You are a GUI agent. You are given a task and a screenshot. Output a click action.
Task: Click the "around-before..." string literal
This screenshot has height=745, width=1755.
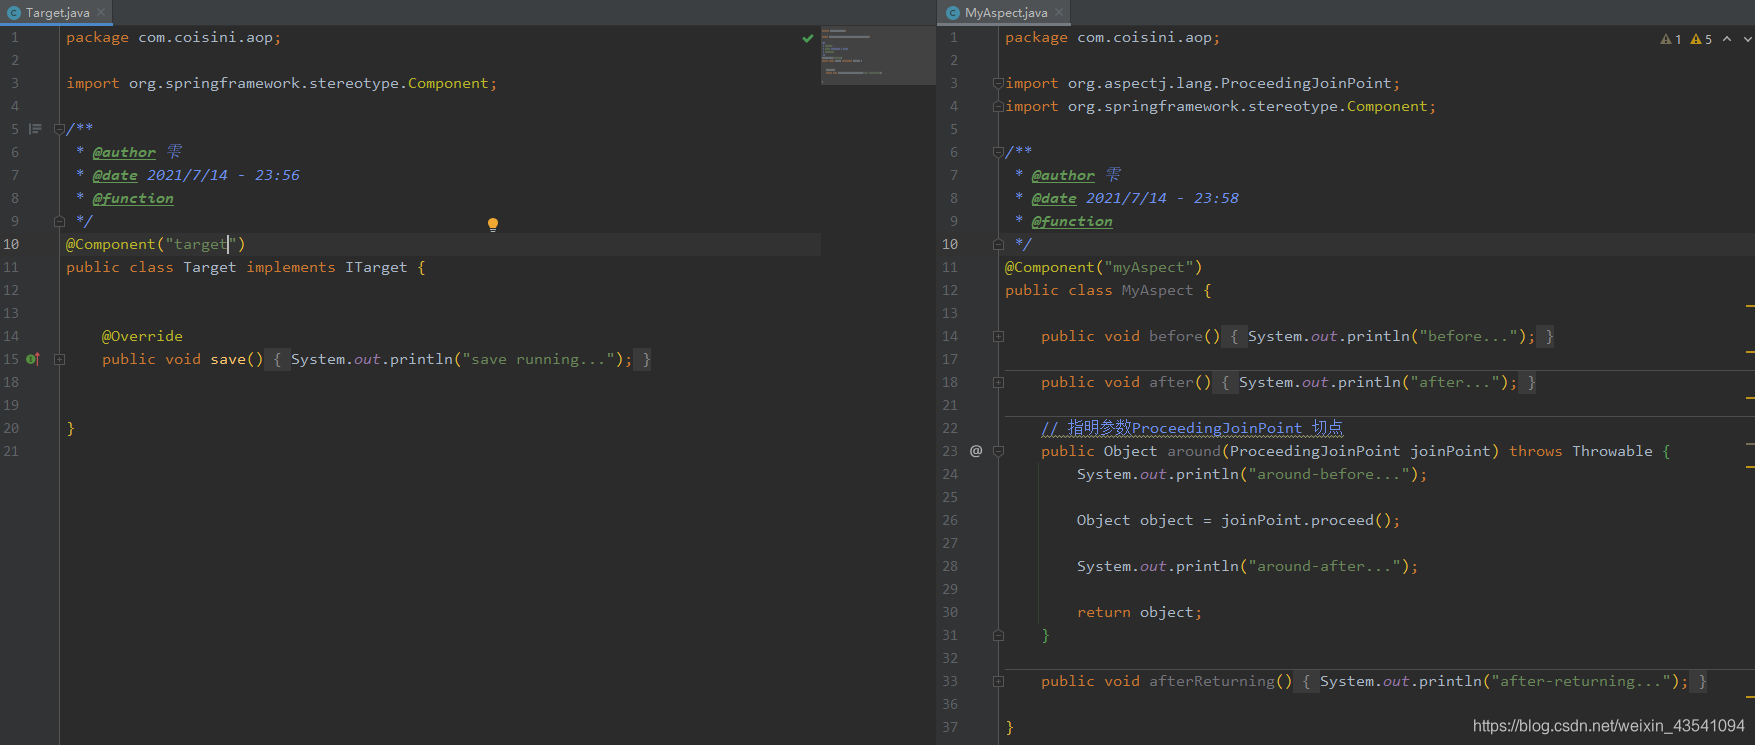pos(1329,474)
